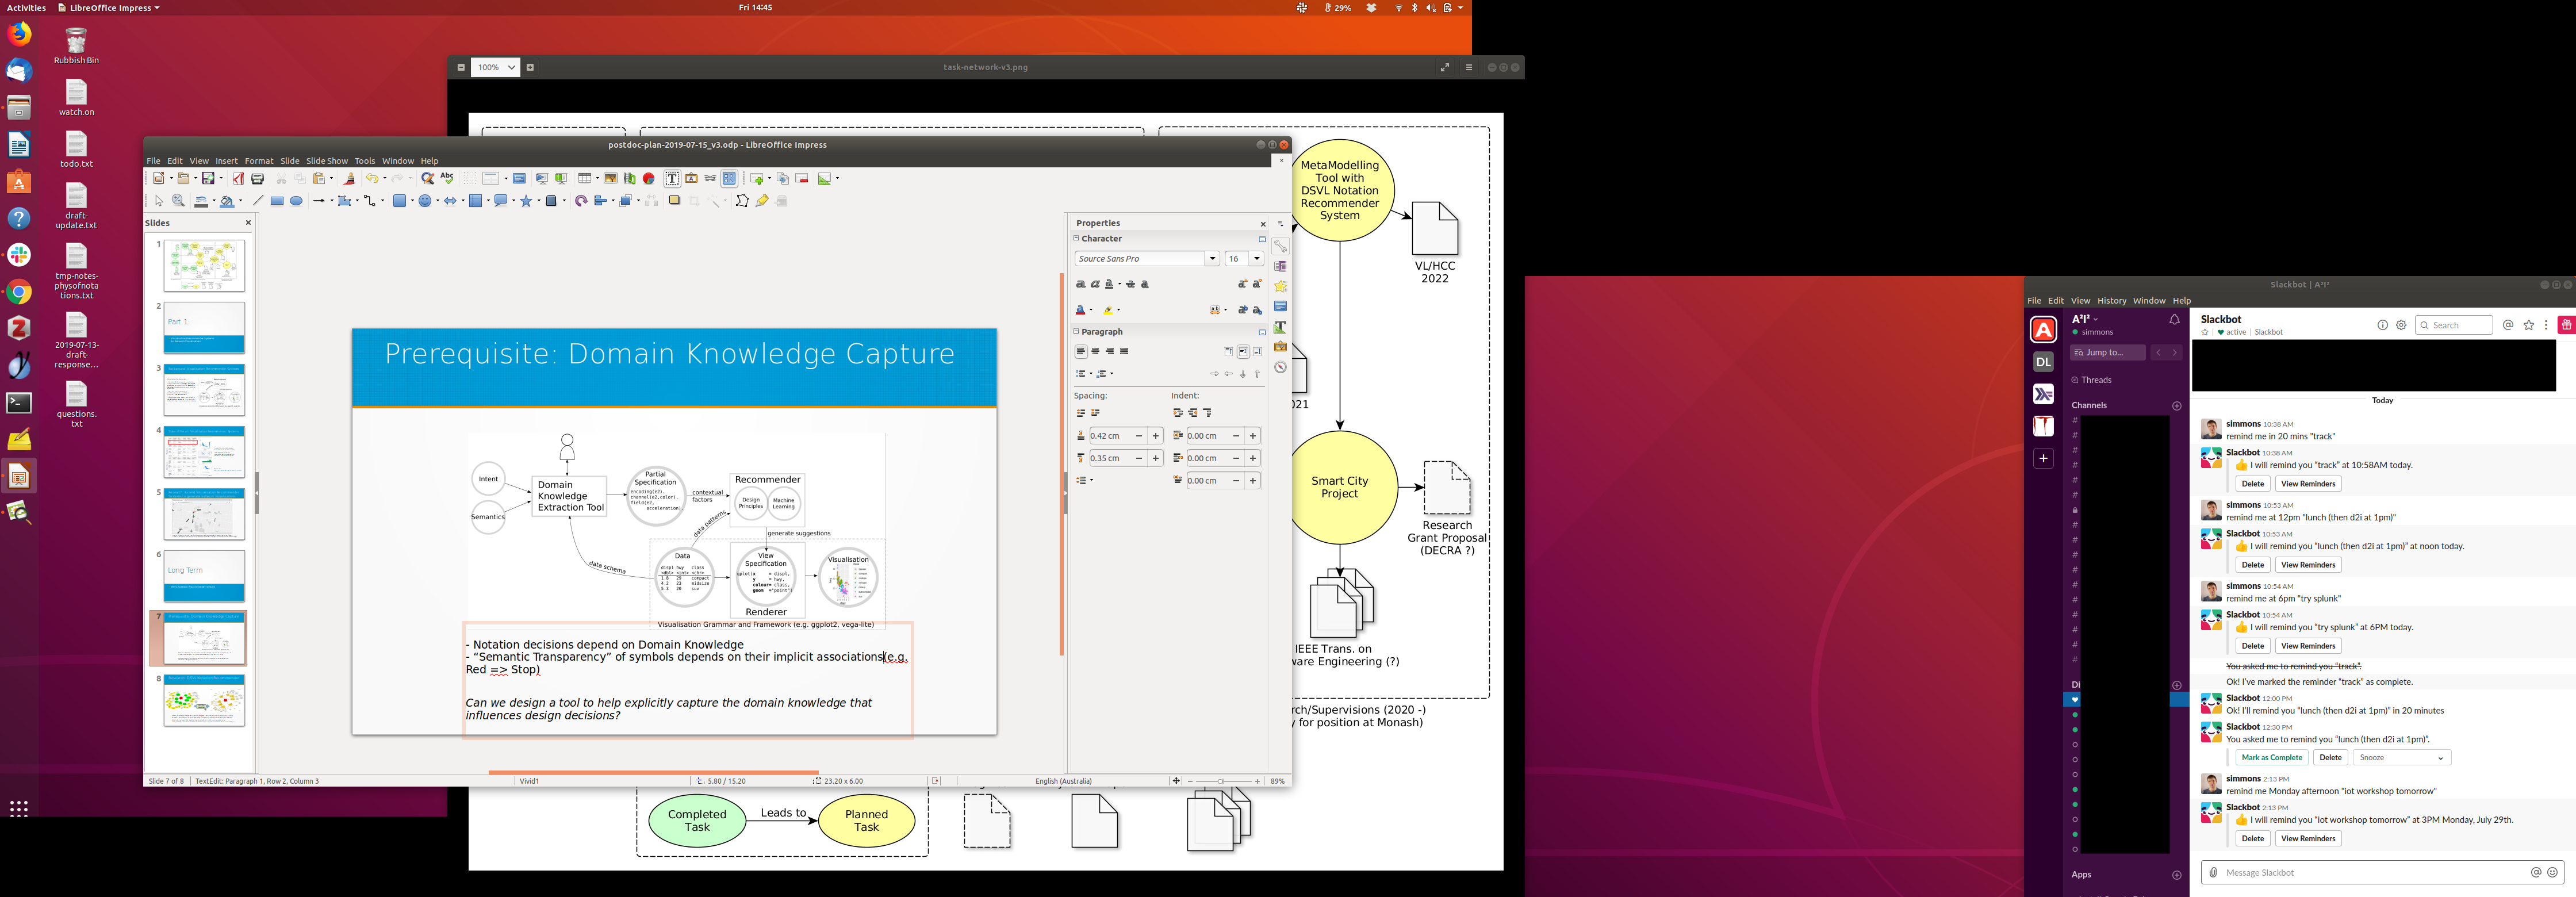Image resolution: width=2576 pixels, height=897 pixels.
Task: Toggle italic in Character panel
Action: coord(1096,284)
